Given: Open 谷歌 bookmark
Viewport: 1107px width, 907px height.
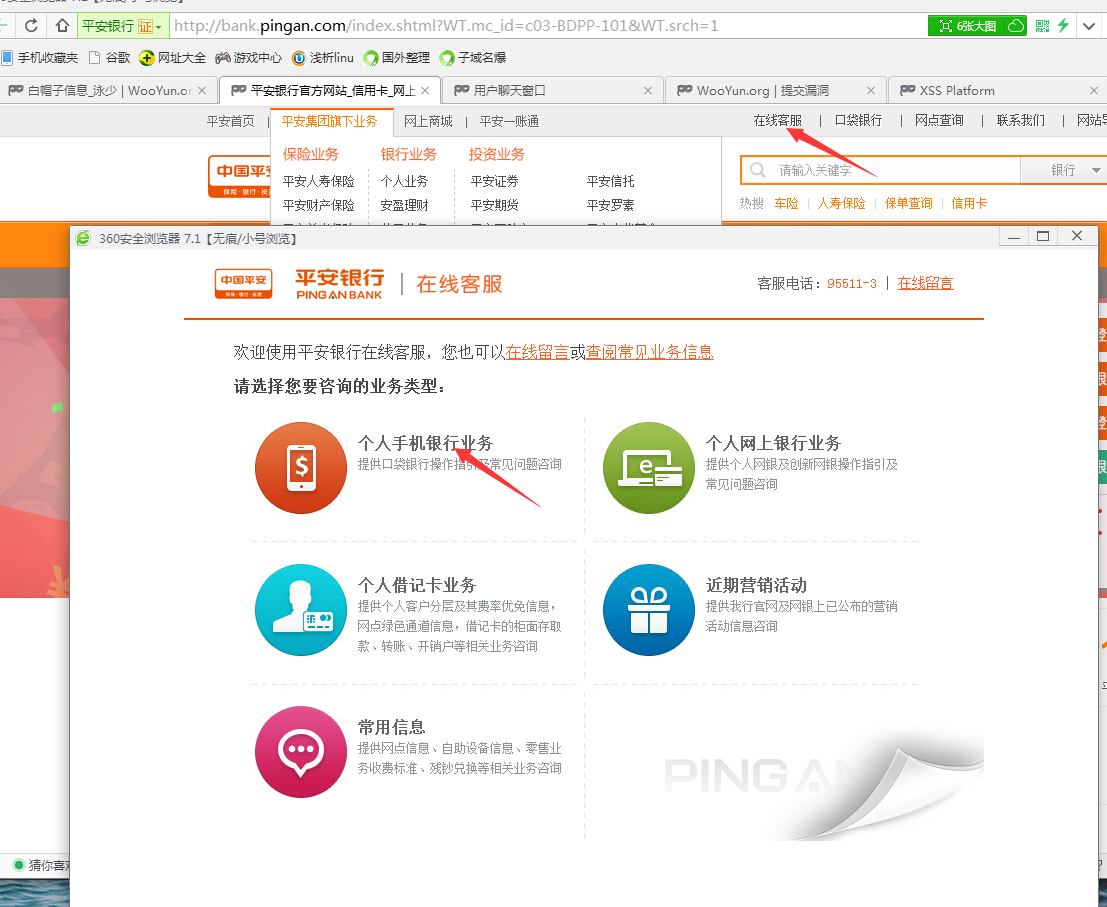Looking at the screenshot, I should pos(109,58).
